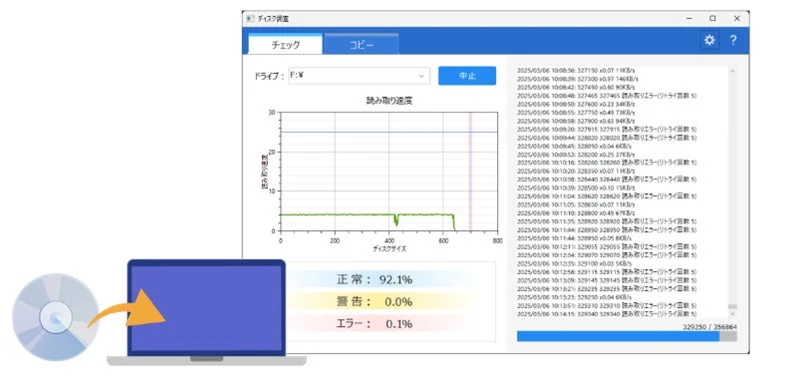The image size is (788, 376).
Task: Select log row 10:10:16 328260 読み取りエラー
Action: (607, 162)
